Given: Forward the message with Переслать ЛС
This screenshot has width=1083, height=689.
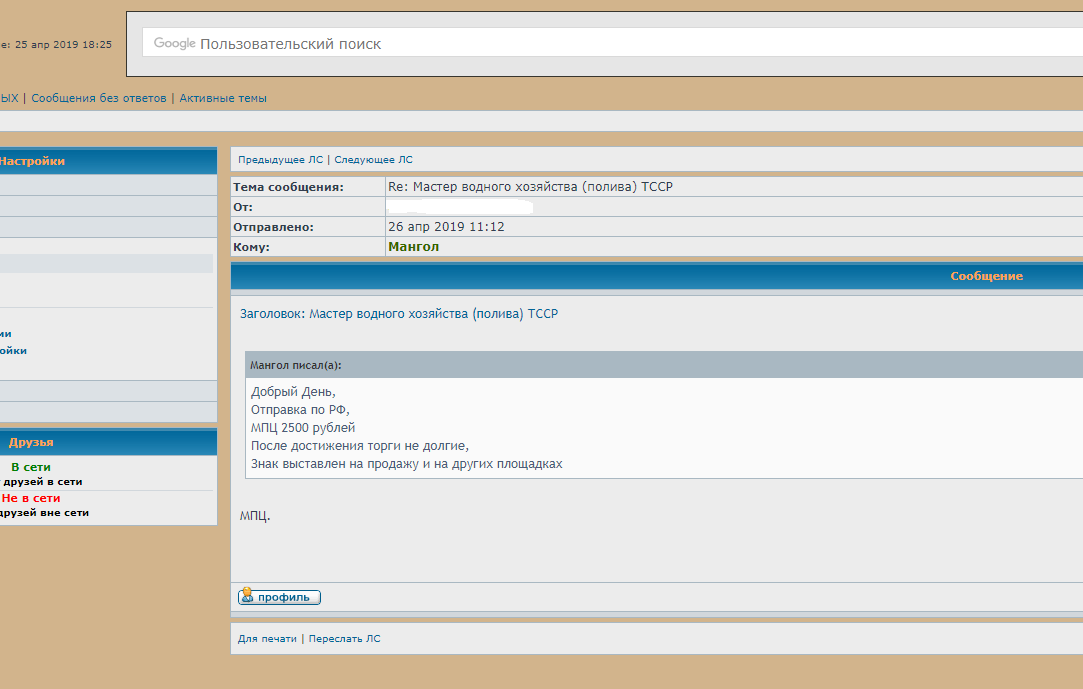Looking at the screenshot, I should pyautogui.click(x=344, y=638).
